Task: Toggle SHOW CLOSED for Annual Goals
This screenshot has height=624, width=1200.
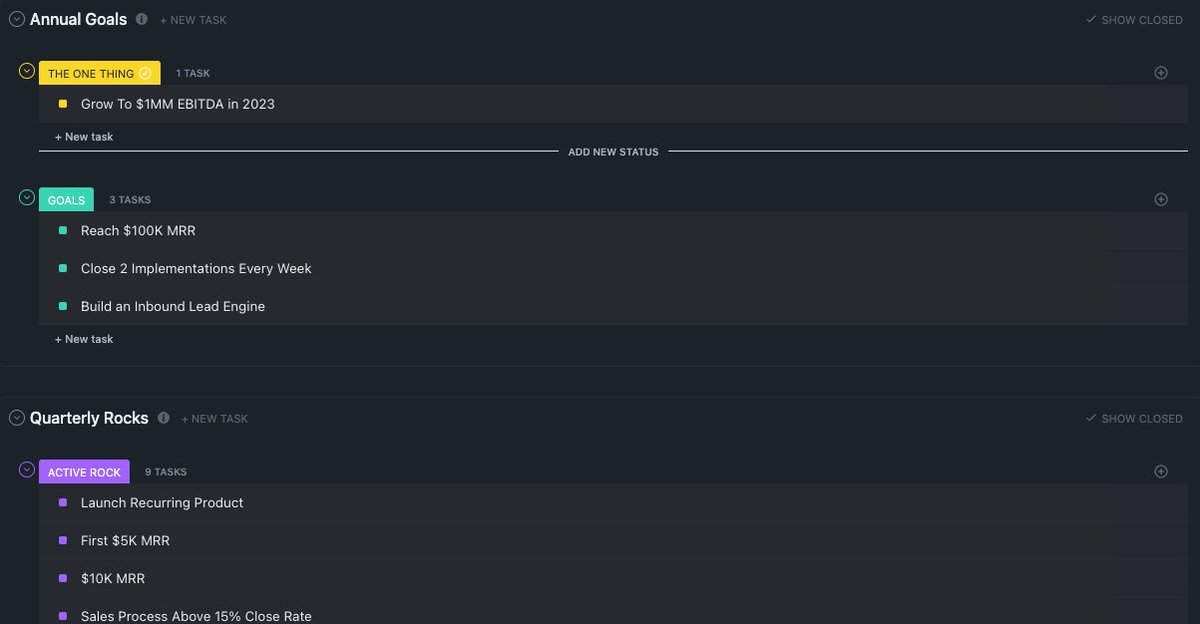Action: click(1133, 19)
